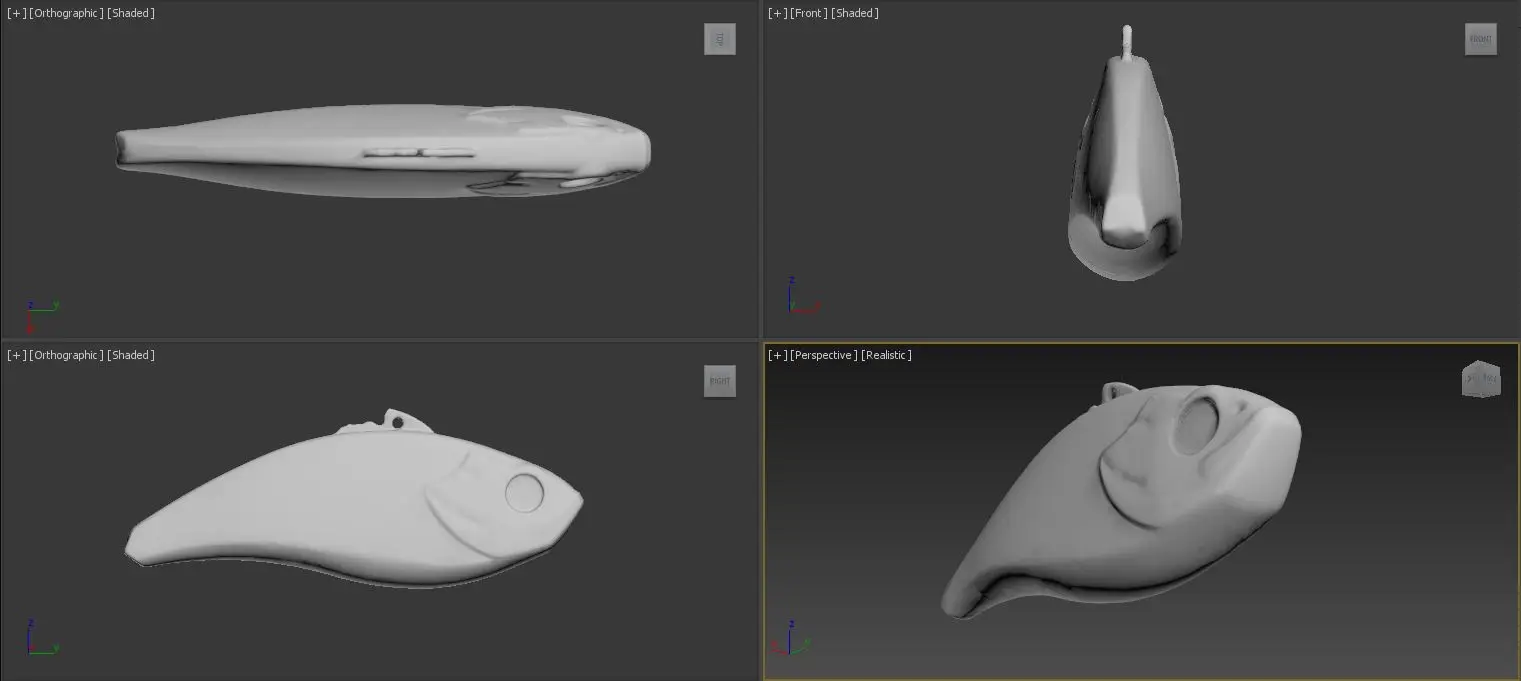Select the lure model in the Front viewport
Image resolution: width=1521 pixels, height=681 pixels.
click(x=1125, y=170)
